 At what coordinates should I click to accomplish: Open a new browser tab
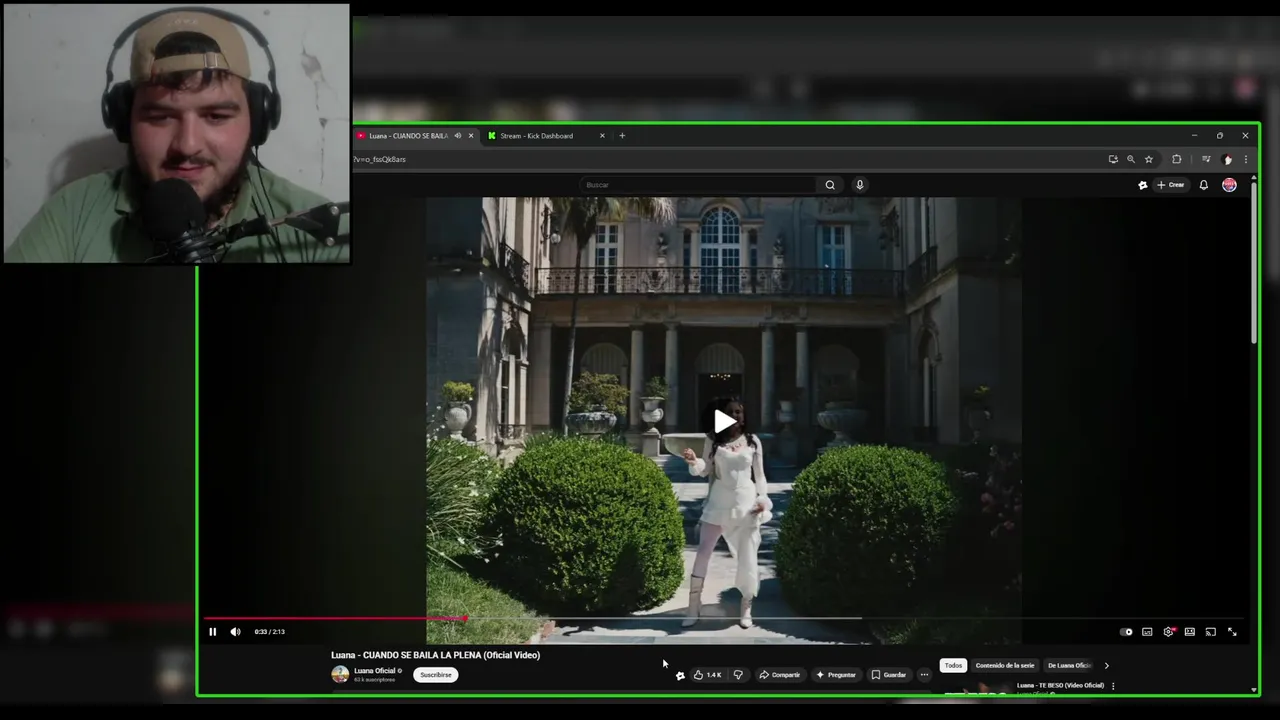(622, 136)
